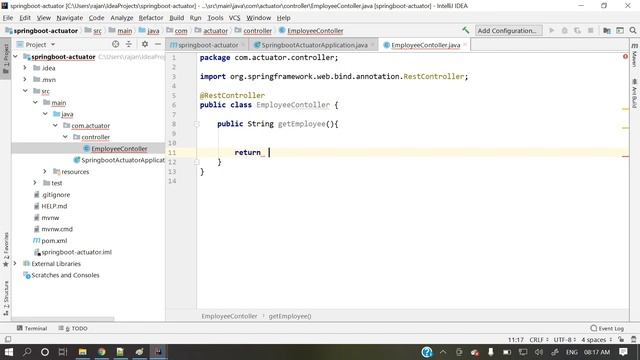Open Windows Start menu

pos(9,352)
